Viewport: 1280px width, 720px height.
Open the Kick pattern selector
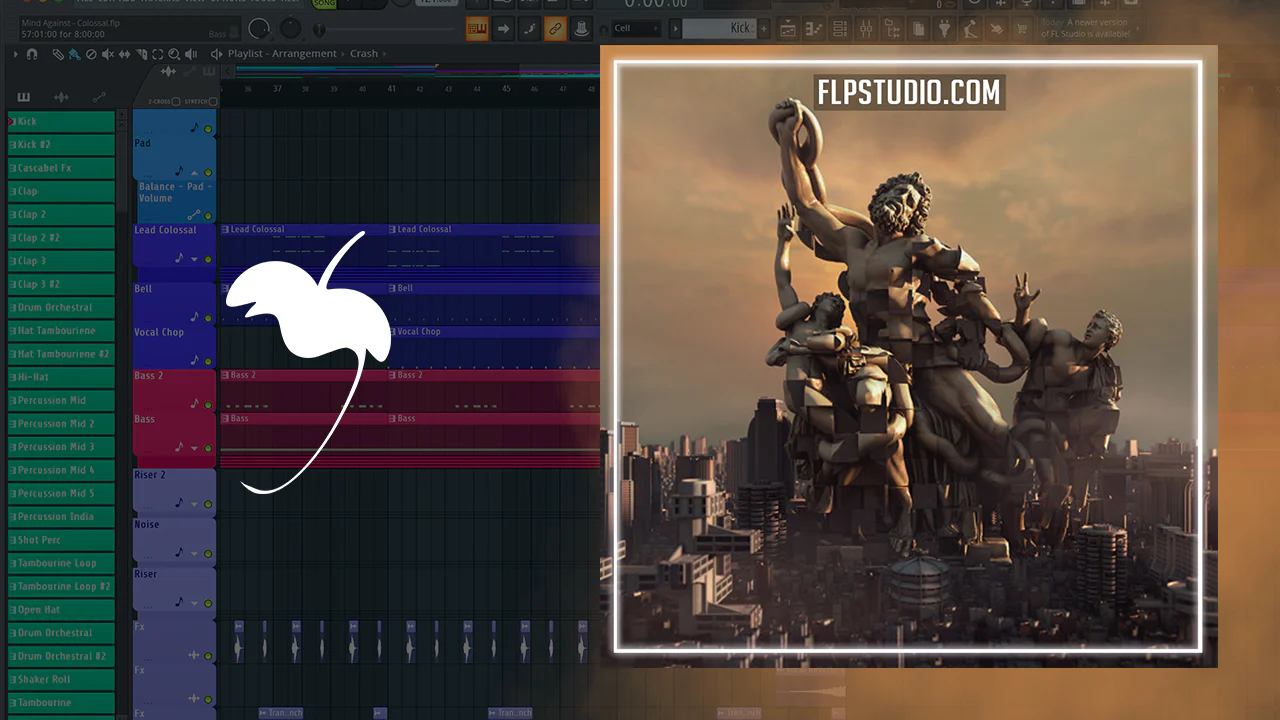pyautogui.click(x=713, y=28)
